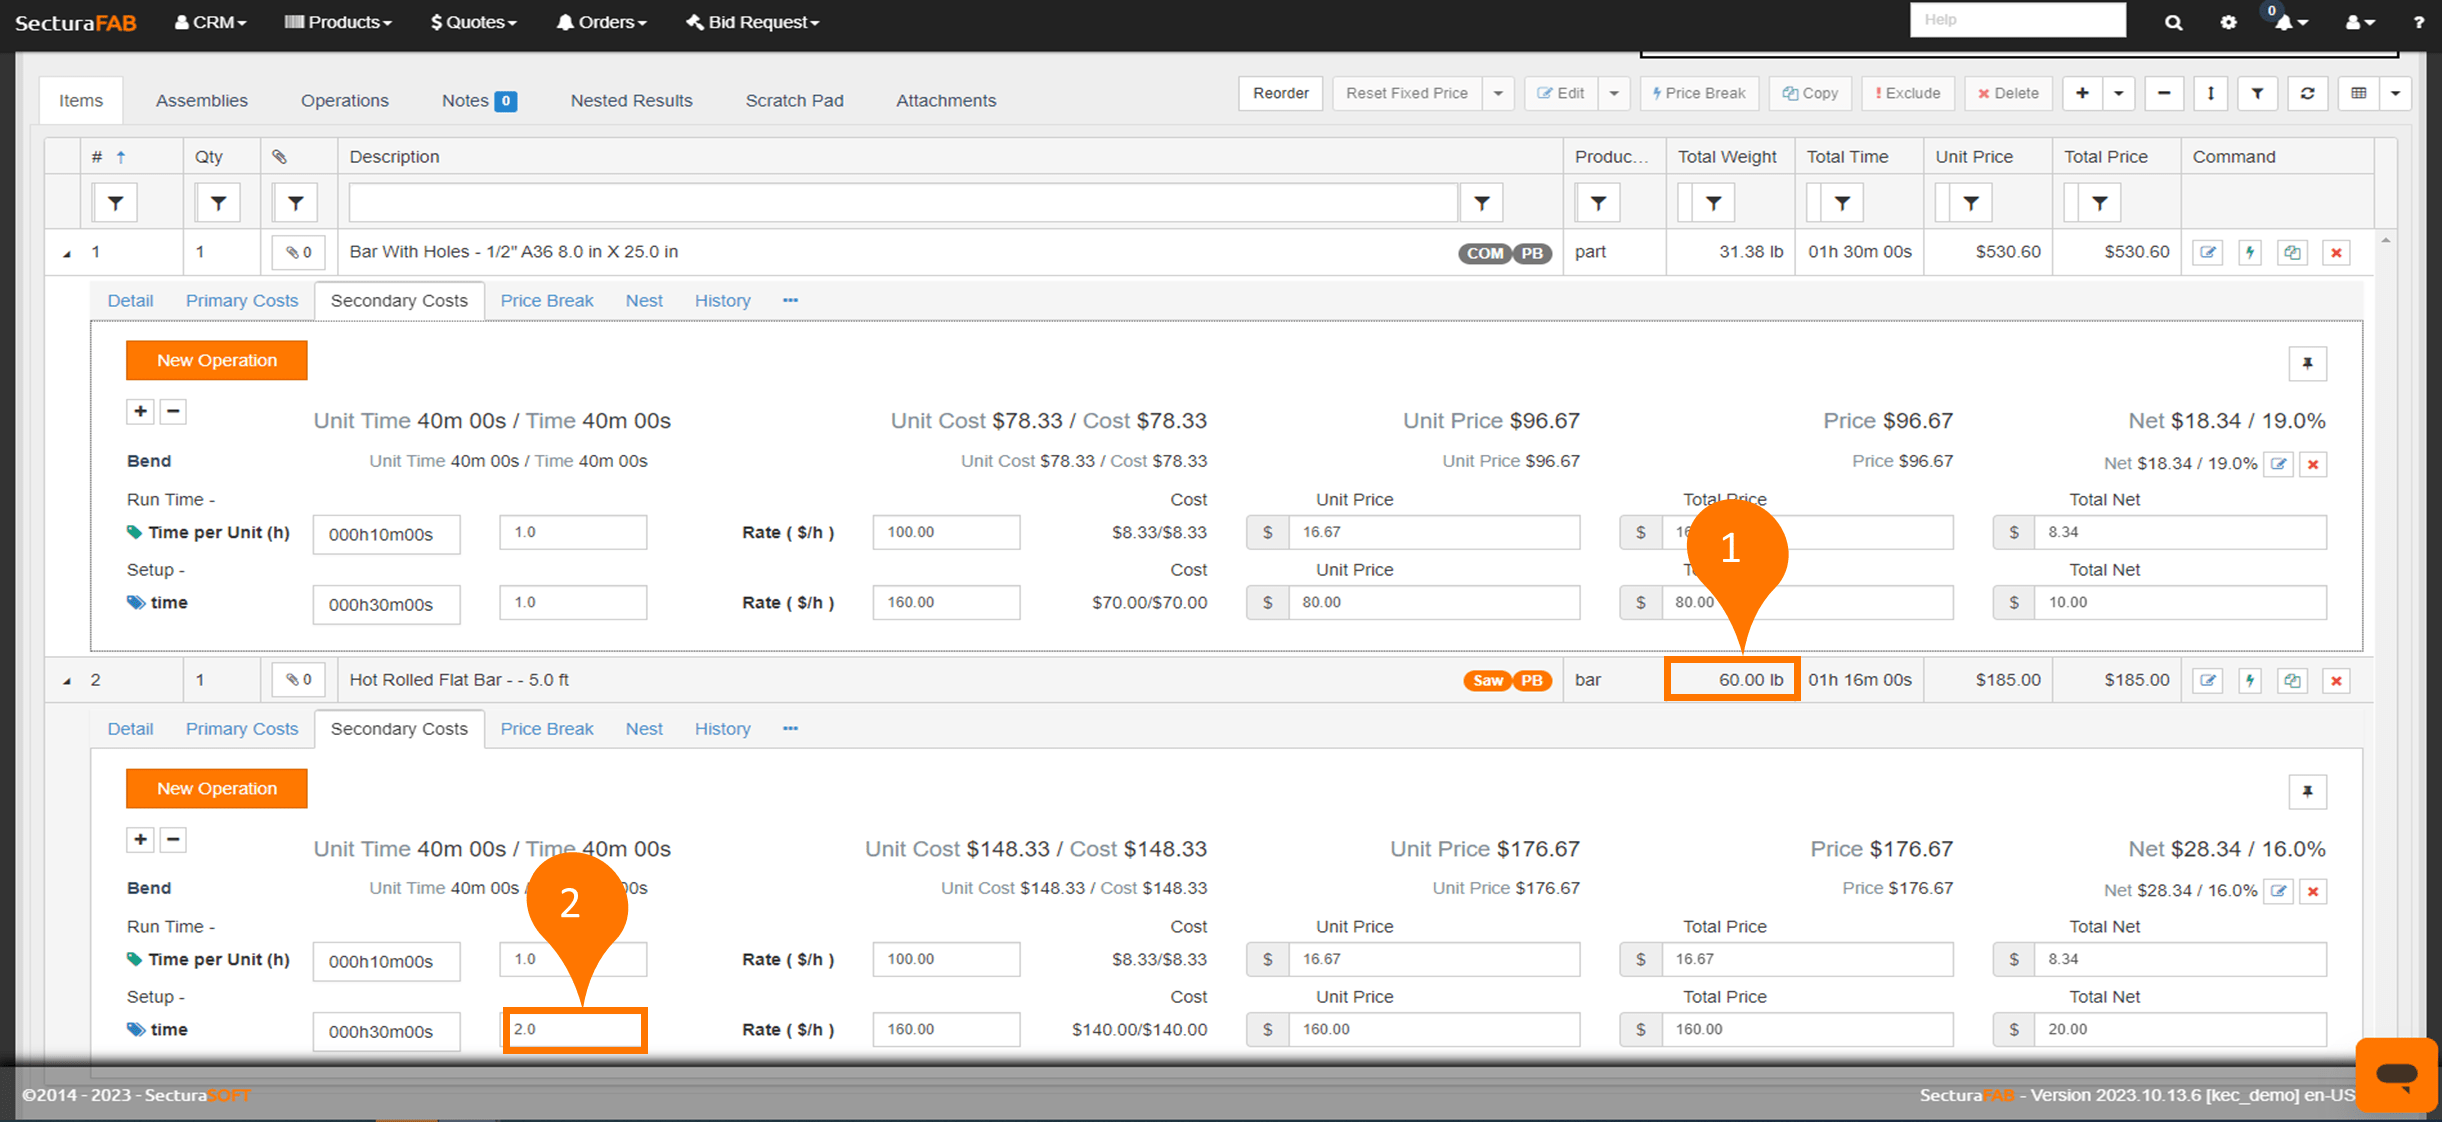Click the attachments paperclip badge on row 2

297,679
